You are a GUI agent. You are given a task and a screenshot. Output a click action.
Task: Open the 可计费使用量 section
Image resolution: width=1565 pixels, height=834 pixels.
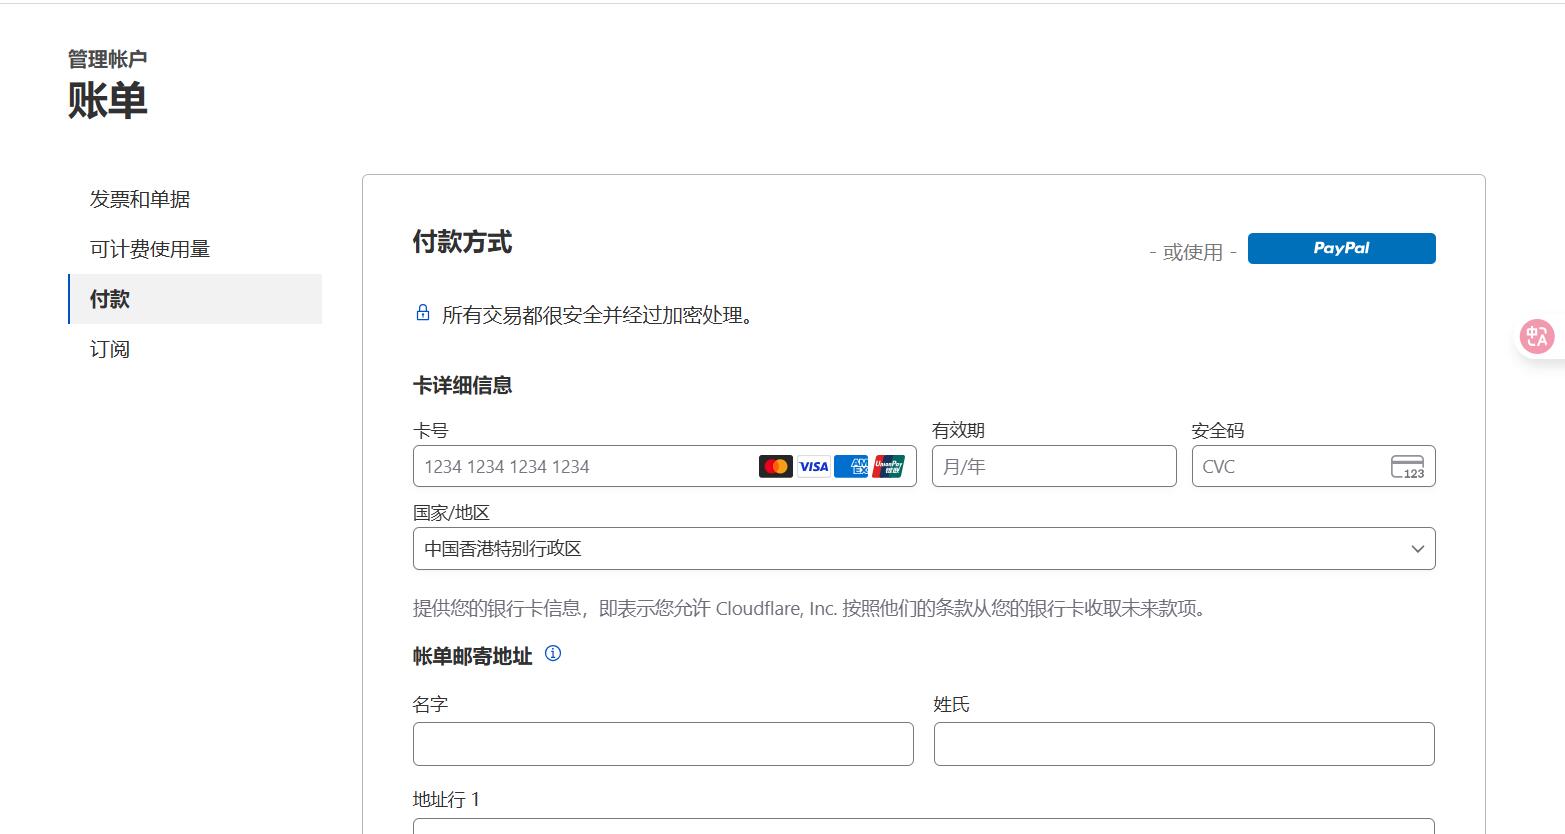point(150,249)
